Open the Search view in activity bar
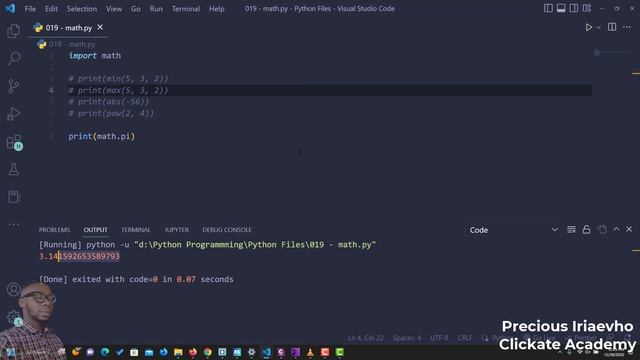The image size is (640, 360). (x=14, y=58)
